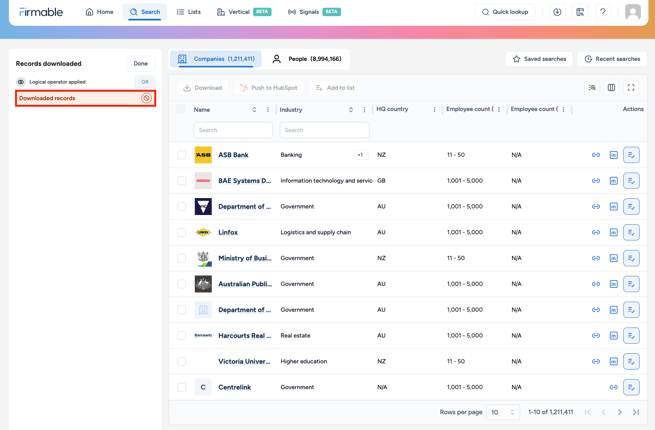
Task: Click Add to list button
Action: (x=335, y=88)
